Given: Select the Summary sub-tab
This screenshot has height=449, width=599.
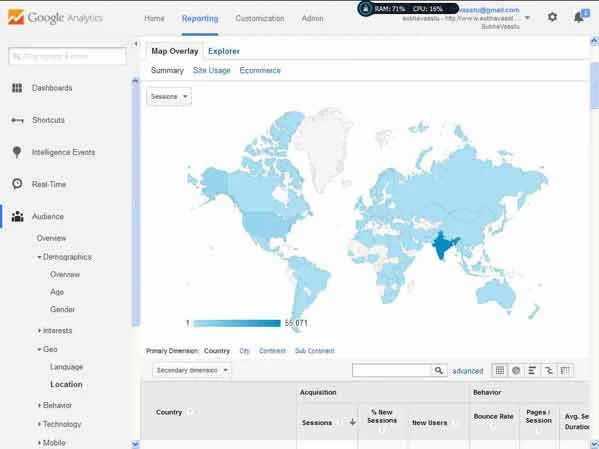Looking at the screenshot, I should [167, 71].
